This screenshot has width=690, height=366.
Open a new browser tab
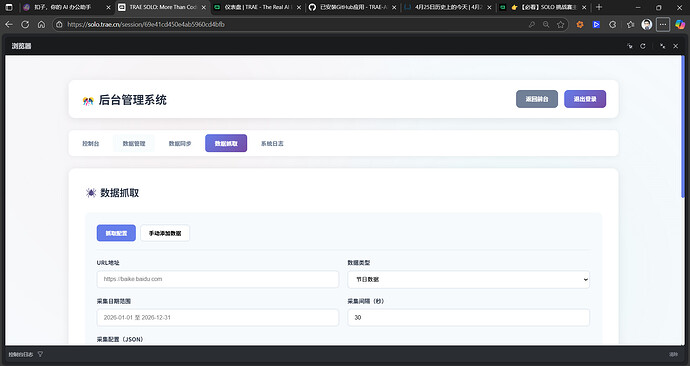tap(599, 7)
